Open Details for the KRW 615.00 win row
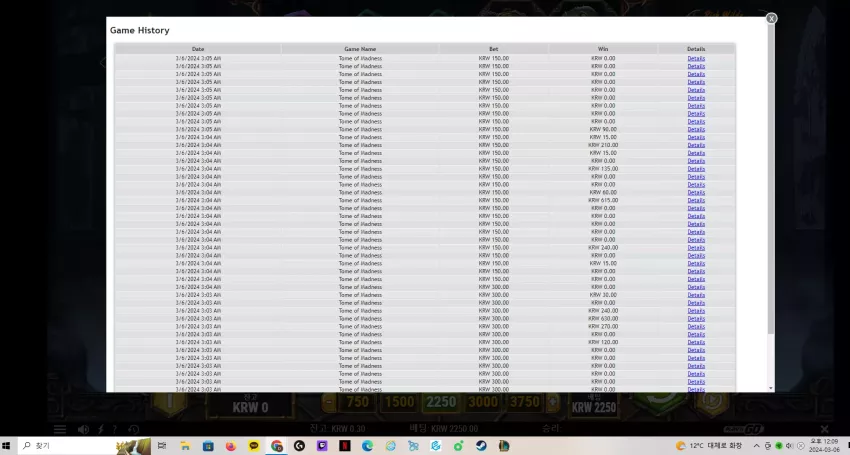Viewport: 850px width, 455px height. pyautogui.click(x=696, y=200)
